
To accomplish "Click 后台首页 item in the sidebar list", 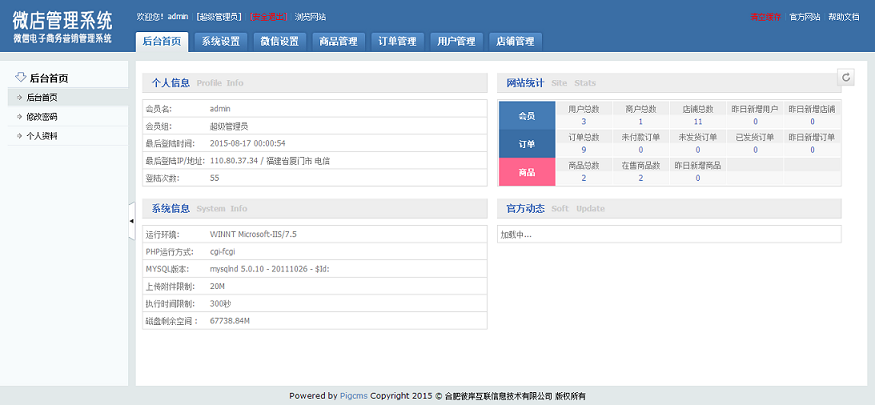I will [x=42, y=97].
